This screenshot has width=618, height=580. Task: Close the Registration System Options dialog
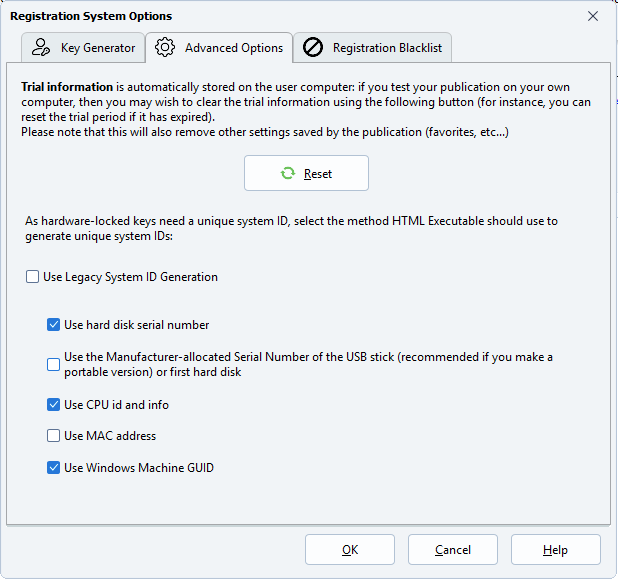coord(593,16)
